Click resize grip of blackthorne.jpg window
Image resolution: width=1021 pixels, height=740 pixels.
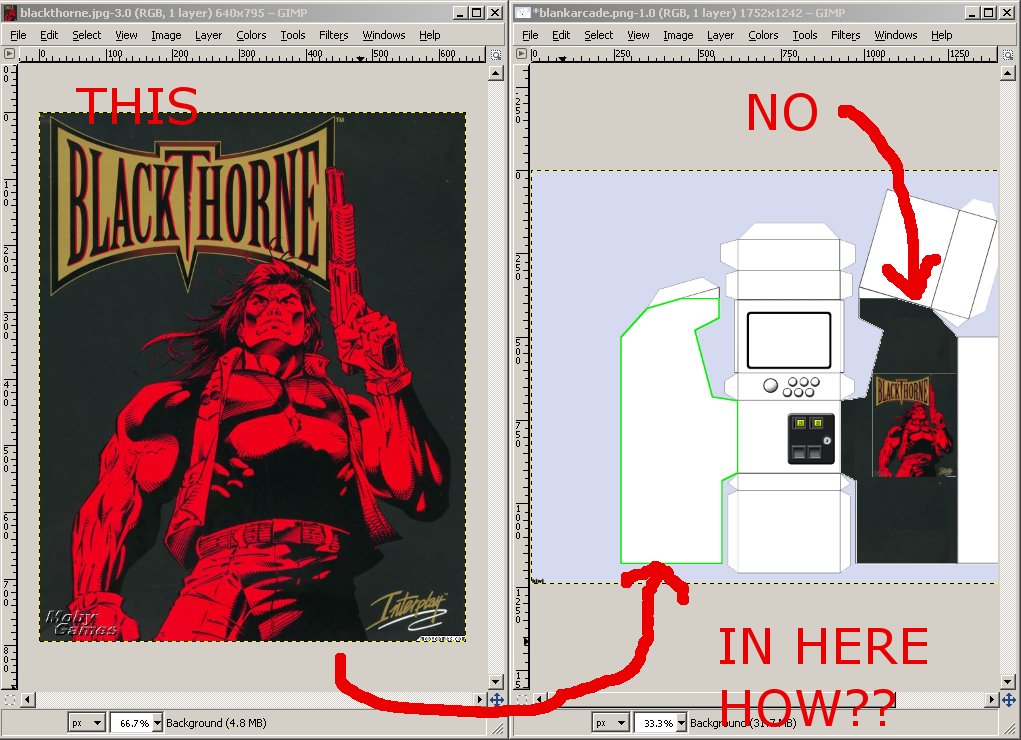[497, 728]
